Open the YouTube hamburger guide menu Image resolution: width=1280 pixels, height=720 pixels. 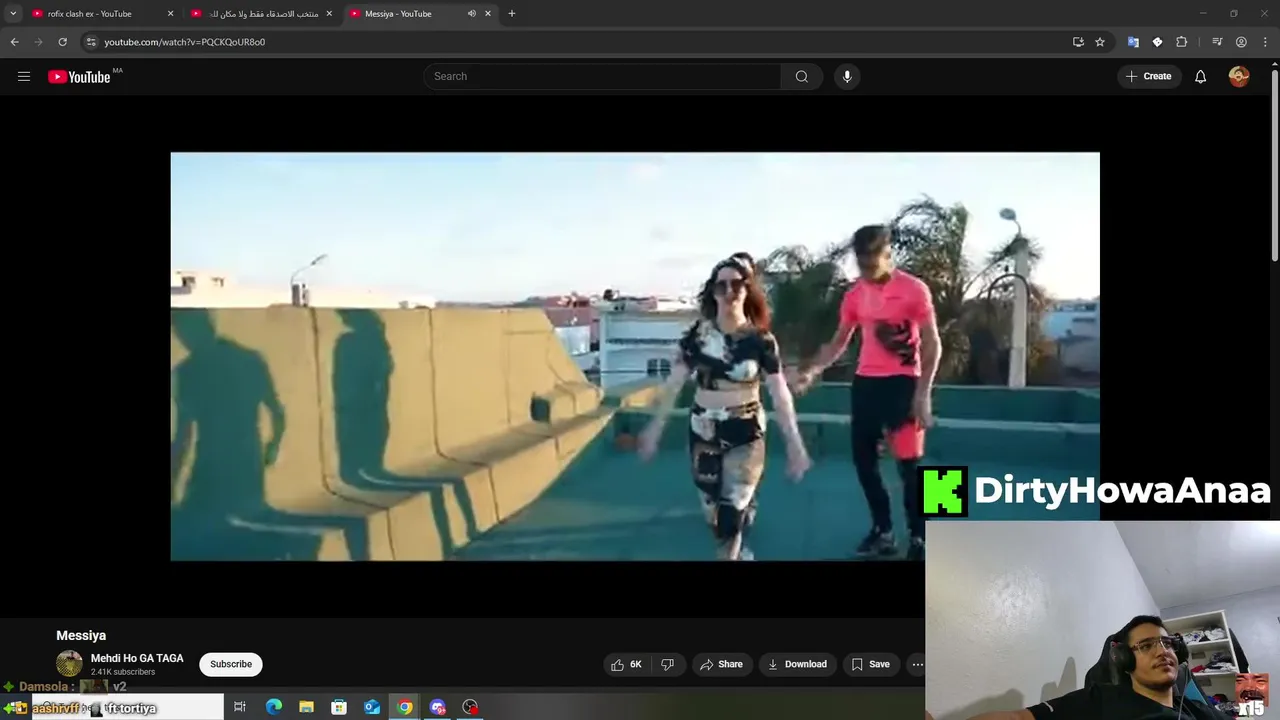coord(24,76)
